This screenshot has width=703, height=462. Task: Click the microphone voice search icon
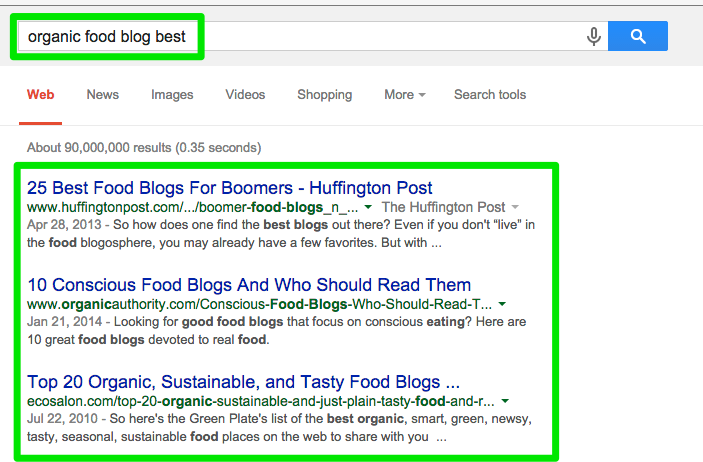pos(594,36)
